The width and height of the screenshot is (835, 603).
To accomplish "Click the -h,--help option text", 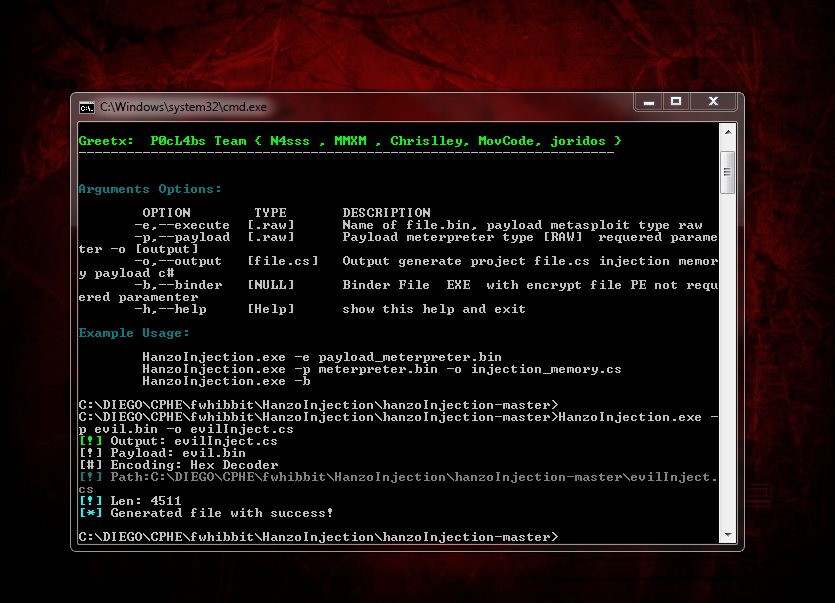I will click(x=170, y=309).
